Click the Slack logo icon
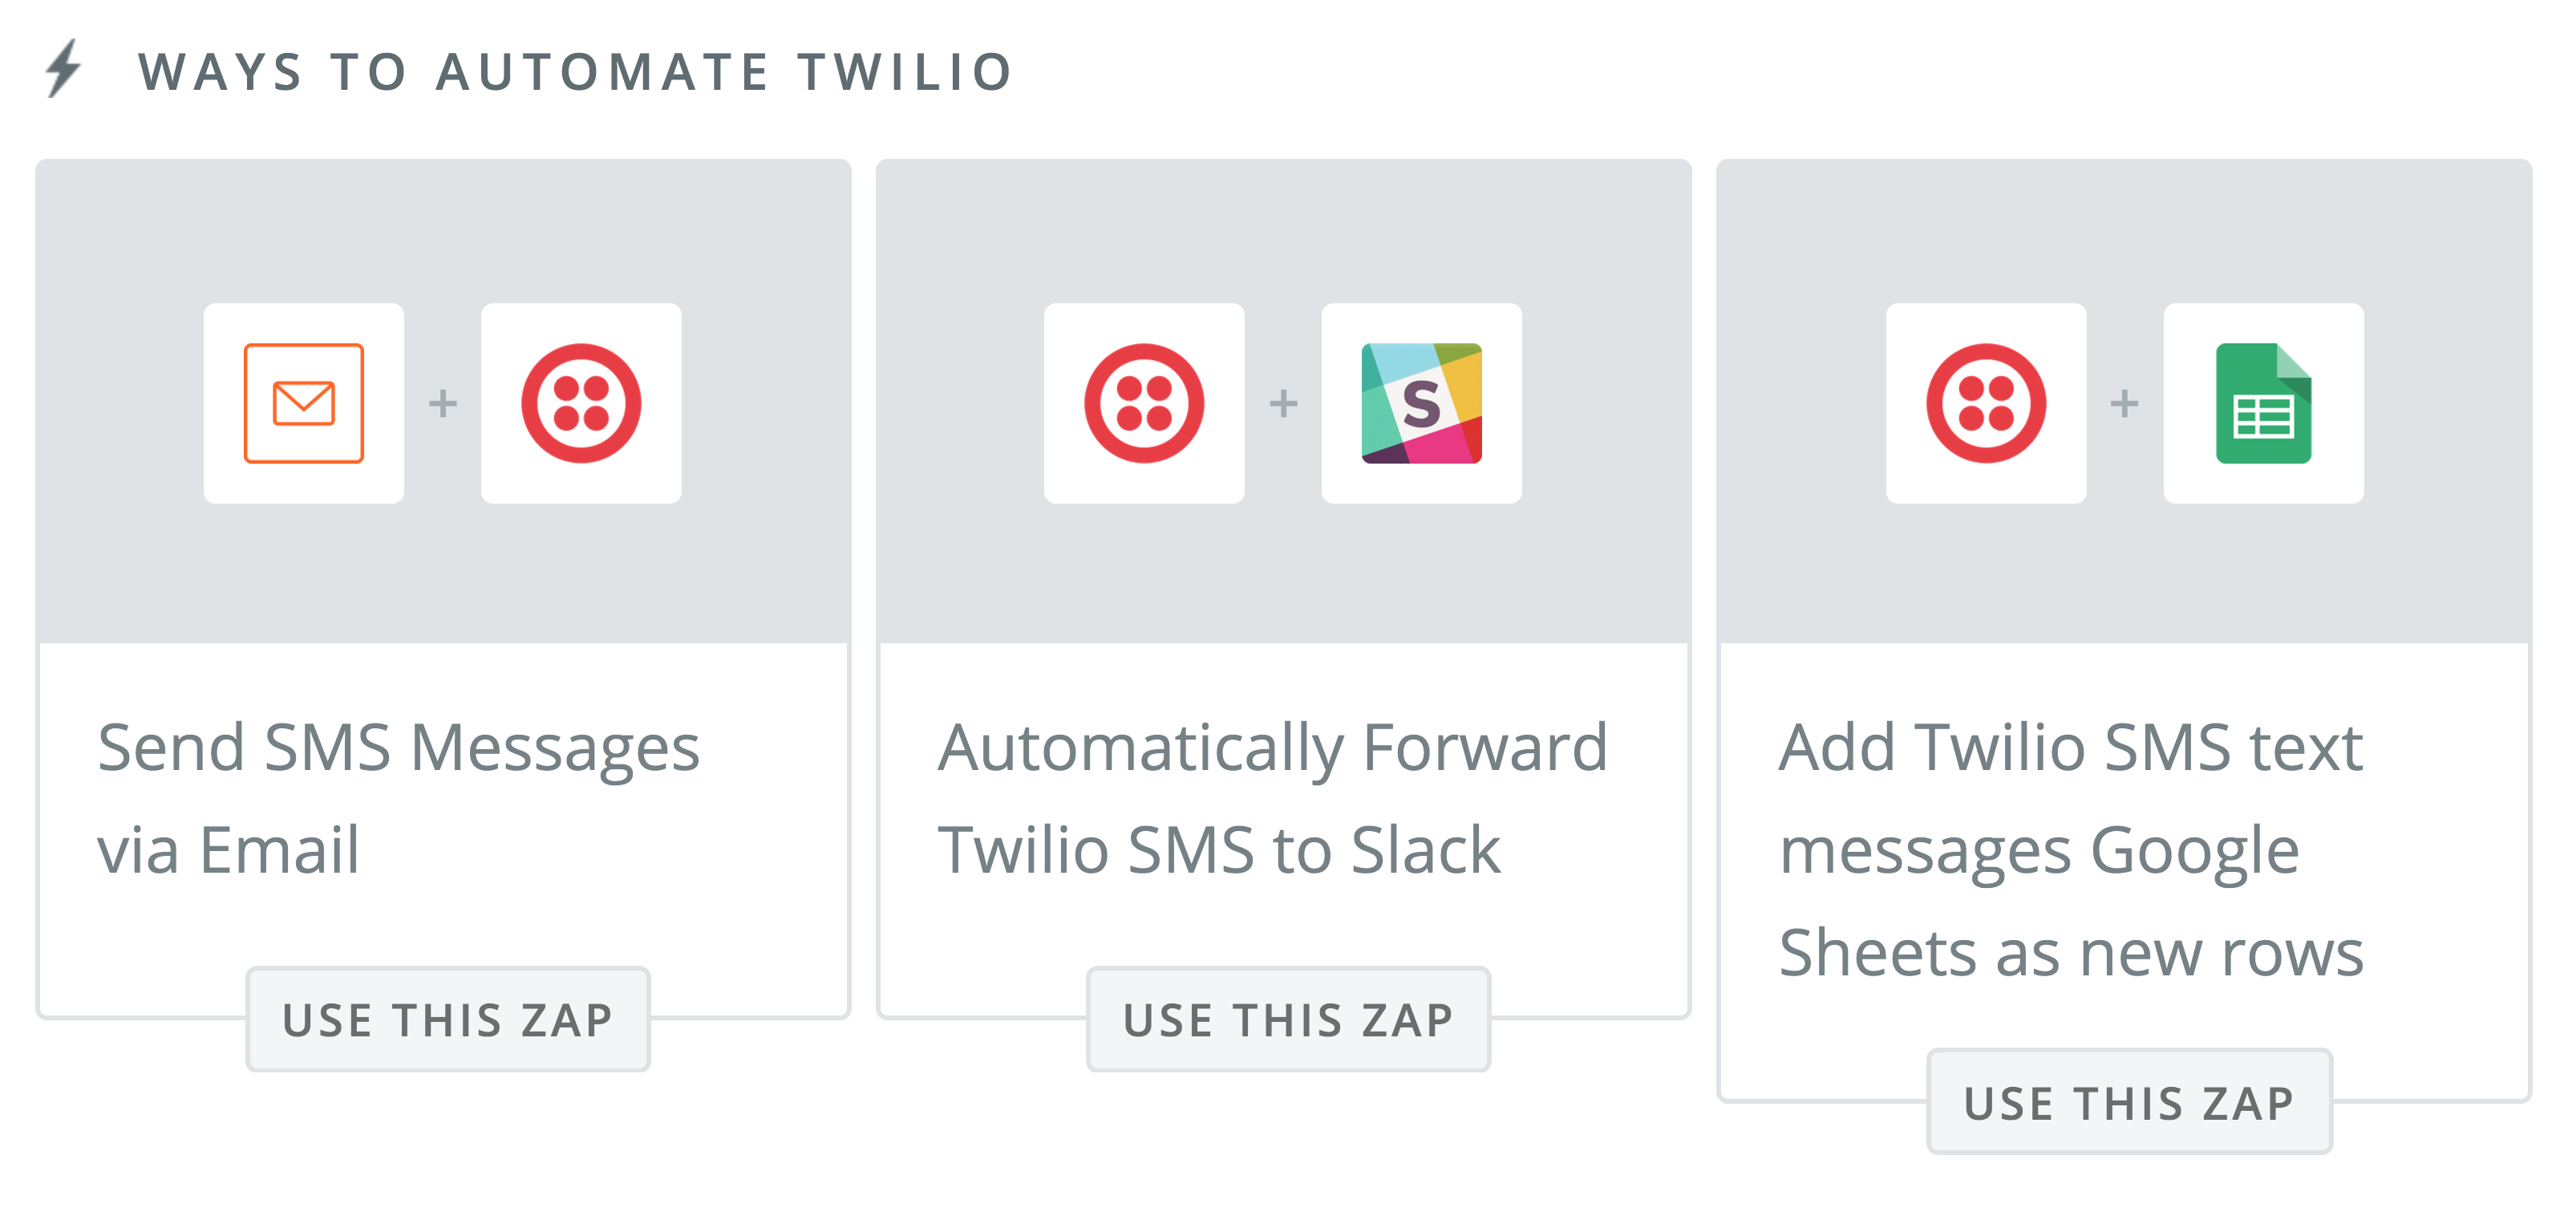This screenshot has width=2576, height=1208. [x=1421, y=403]
